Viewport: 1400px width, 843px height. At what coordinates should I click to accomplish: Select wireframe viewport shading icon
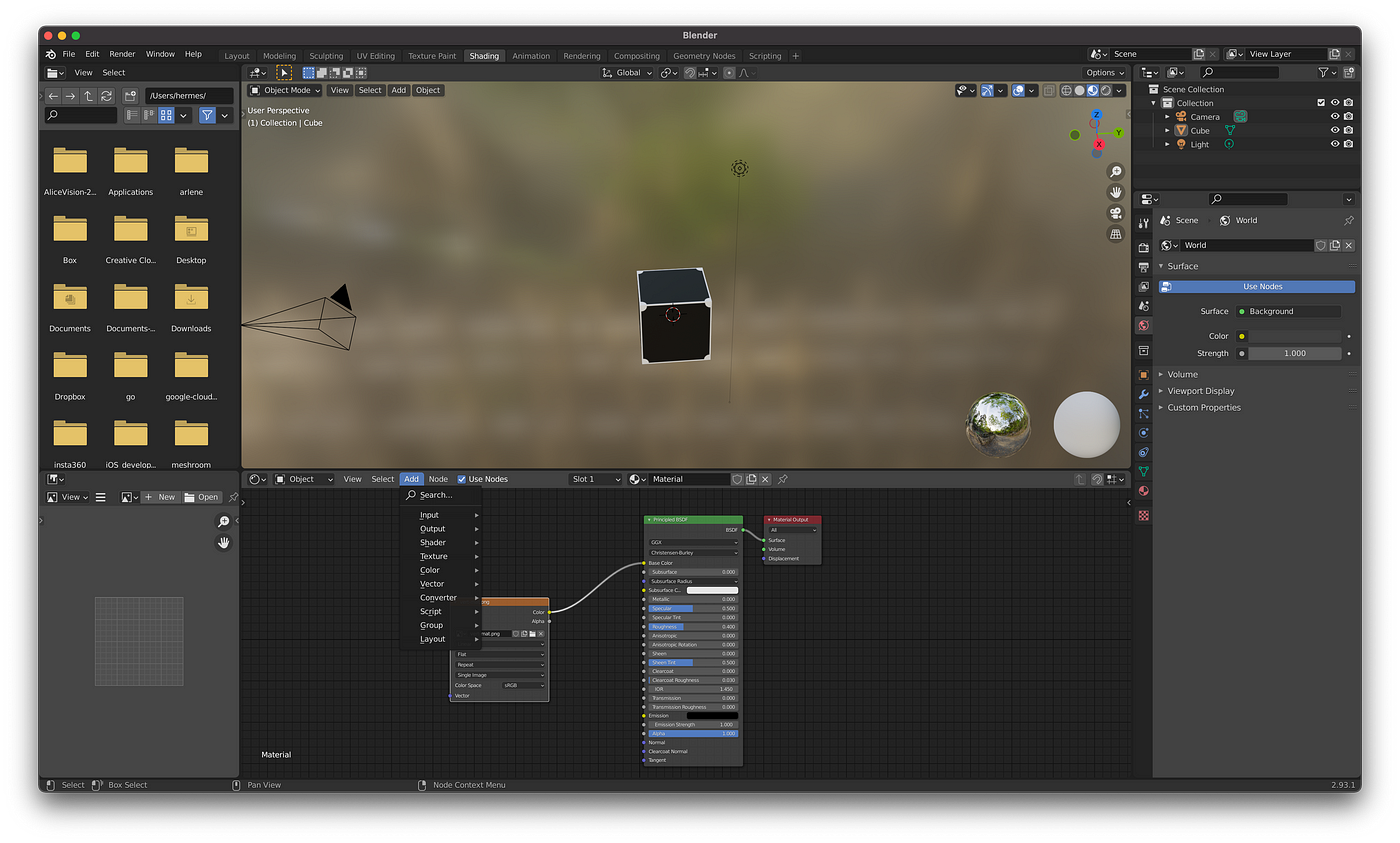[x=1066, y=90]
